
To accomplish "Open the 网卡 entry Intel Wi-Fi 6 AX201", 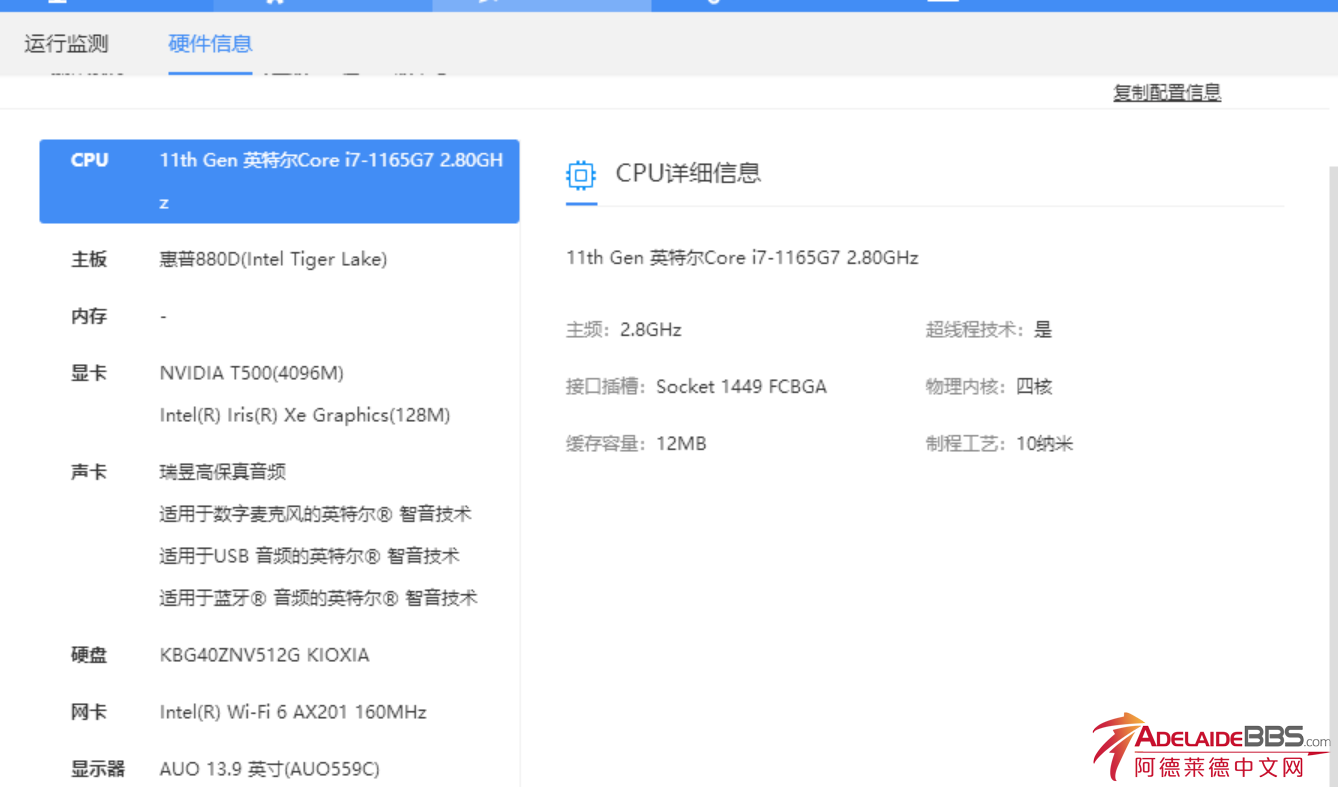I will pos(293,713).
